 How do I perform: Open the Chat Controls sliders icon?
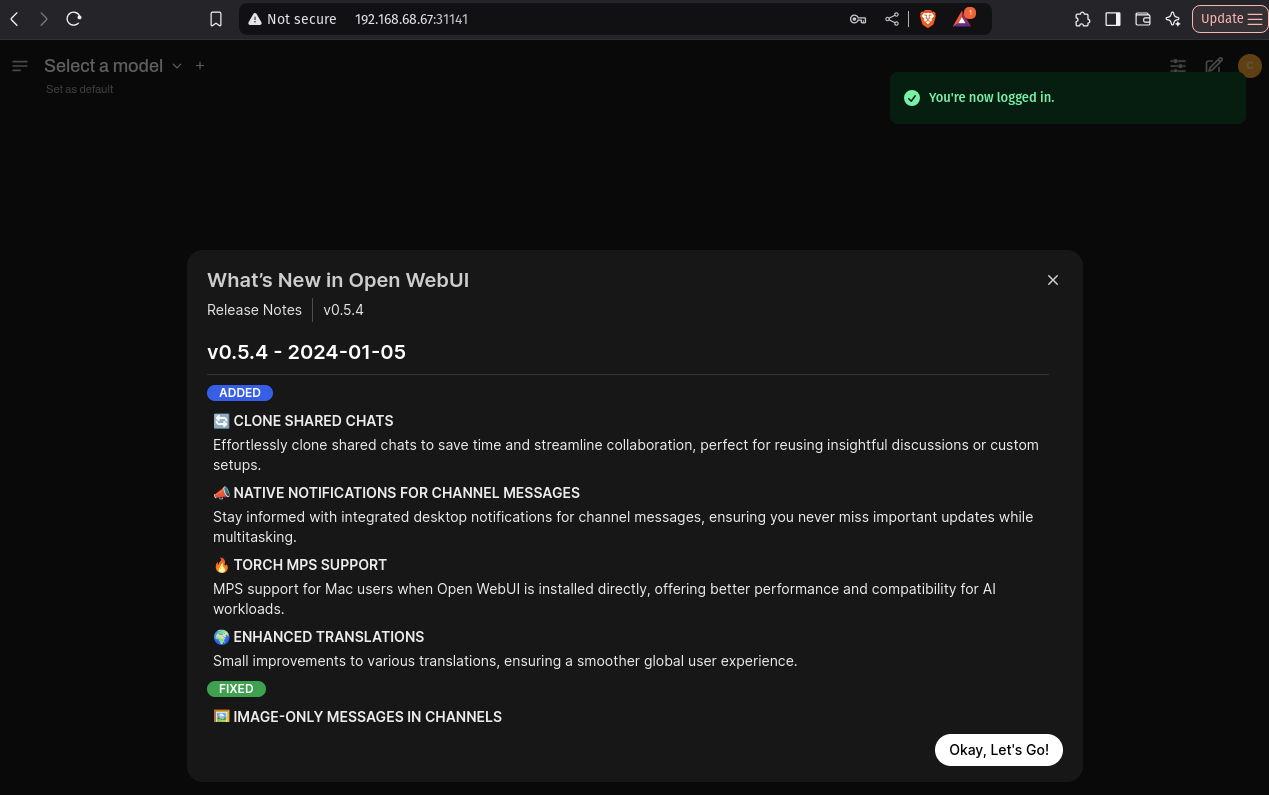(1177, 65)
